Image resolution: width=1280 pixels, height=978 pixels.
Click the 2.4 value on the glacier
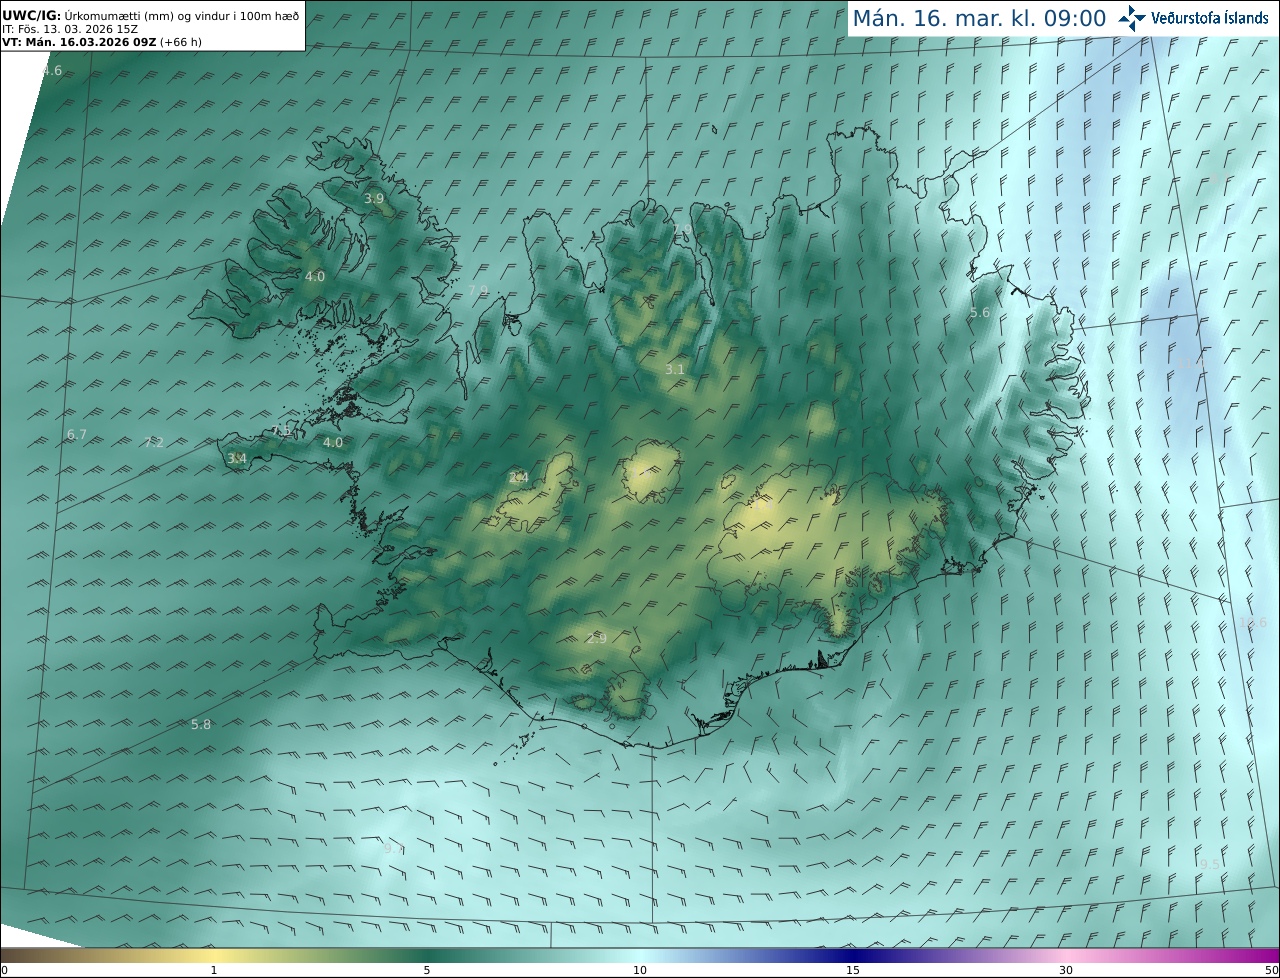pos(518,478)
